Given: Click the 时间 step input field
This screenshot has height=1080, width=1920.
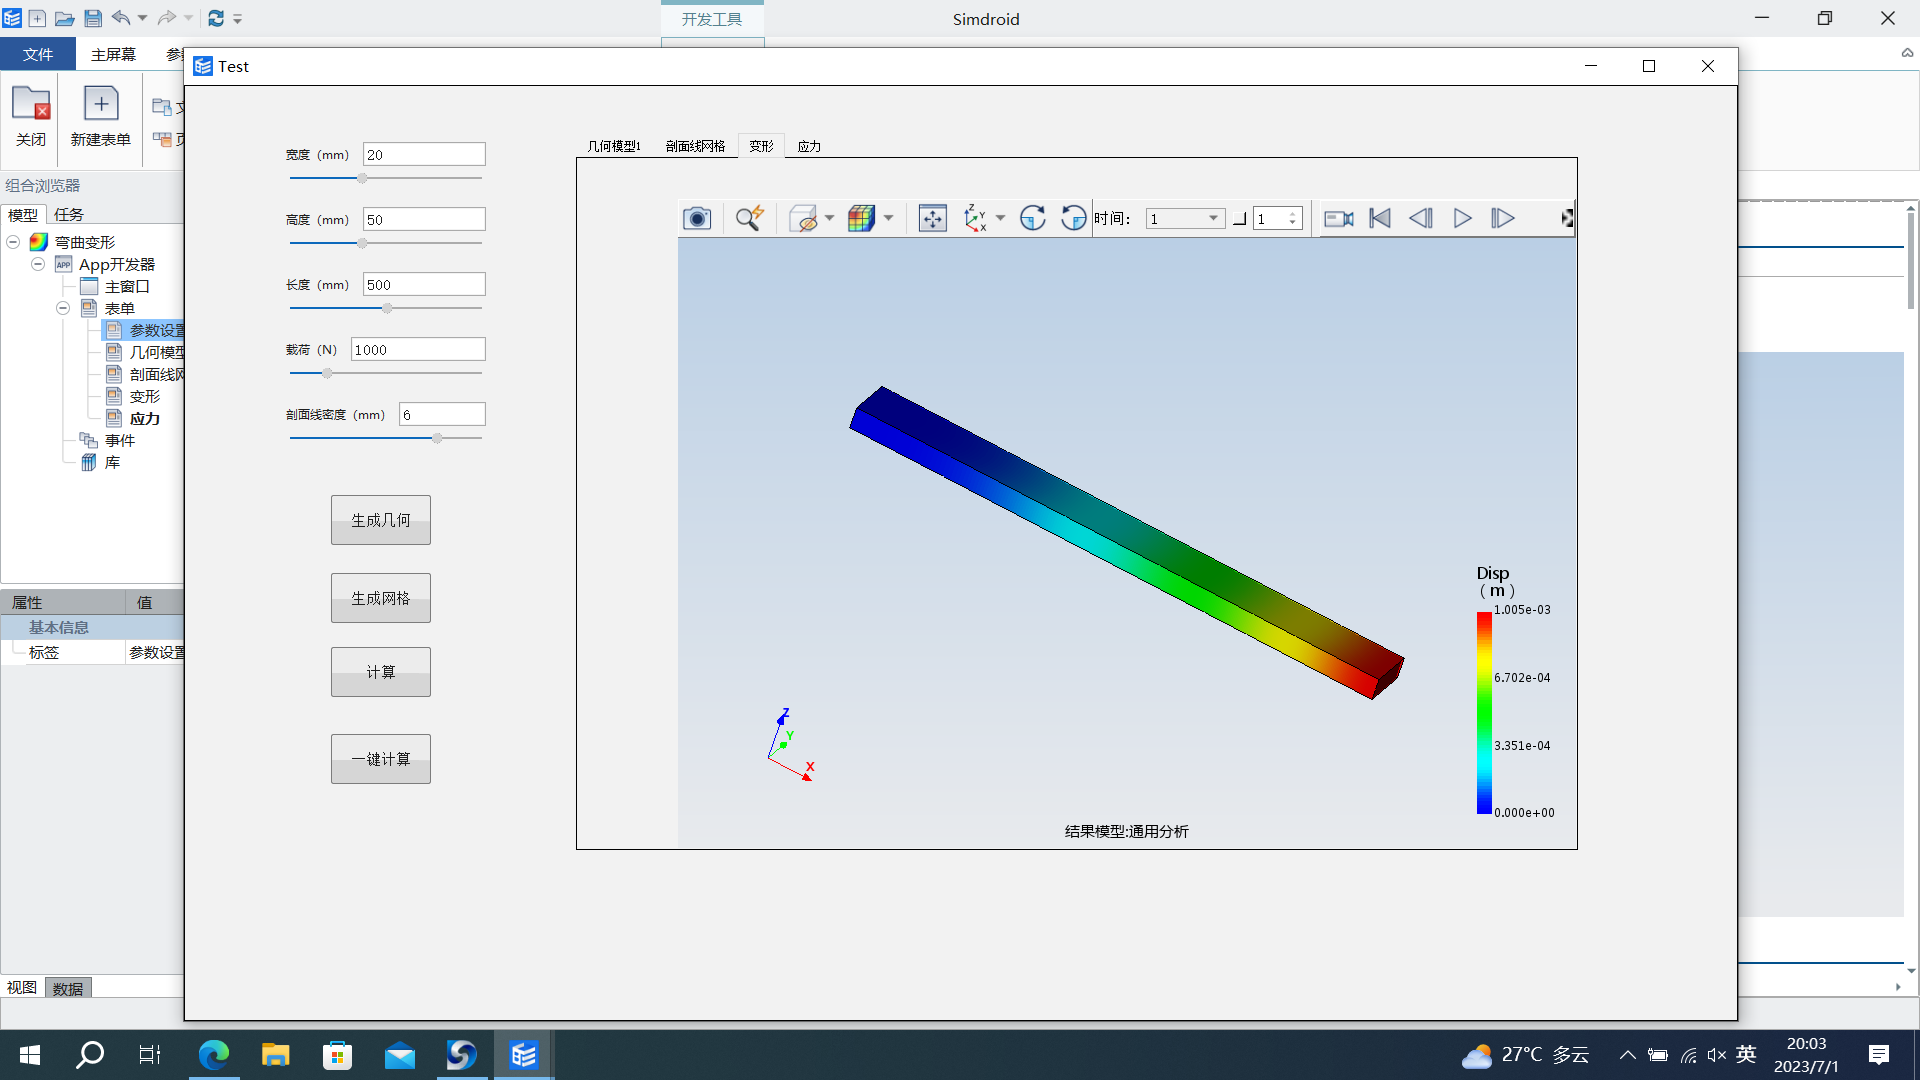Looking at the screenshot, I should 1269,218.
